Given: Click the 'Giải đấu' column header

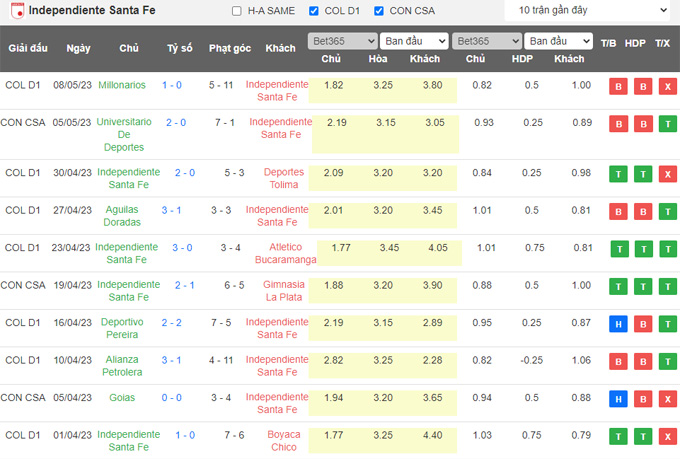Looking at the screenshot, I should (29, 48).
